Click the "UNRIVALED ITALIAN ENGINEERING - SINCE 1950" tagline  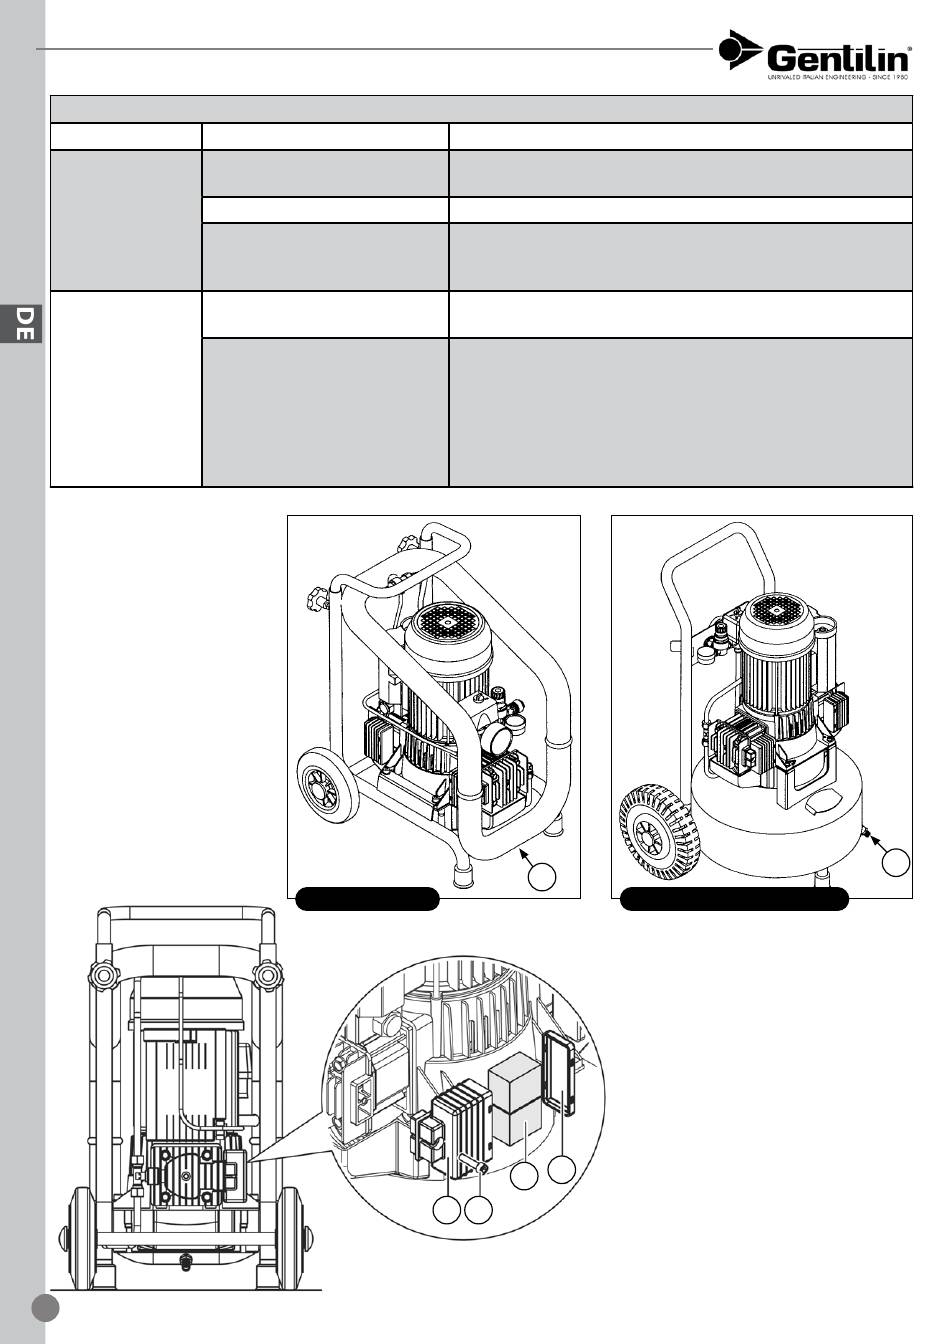(838, 76)
